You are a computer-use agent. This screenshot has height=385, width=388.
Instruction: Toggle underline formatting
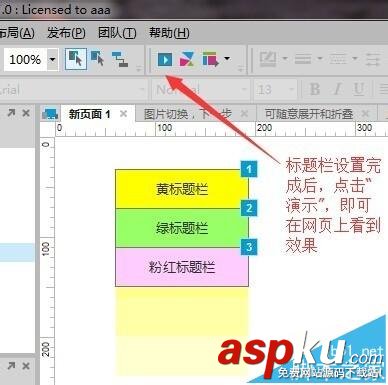[359, 89]
